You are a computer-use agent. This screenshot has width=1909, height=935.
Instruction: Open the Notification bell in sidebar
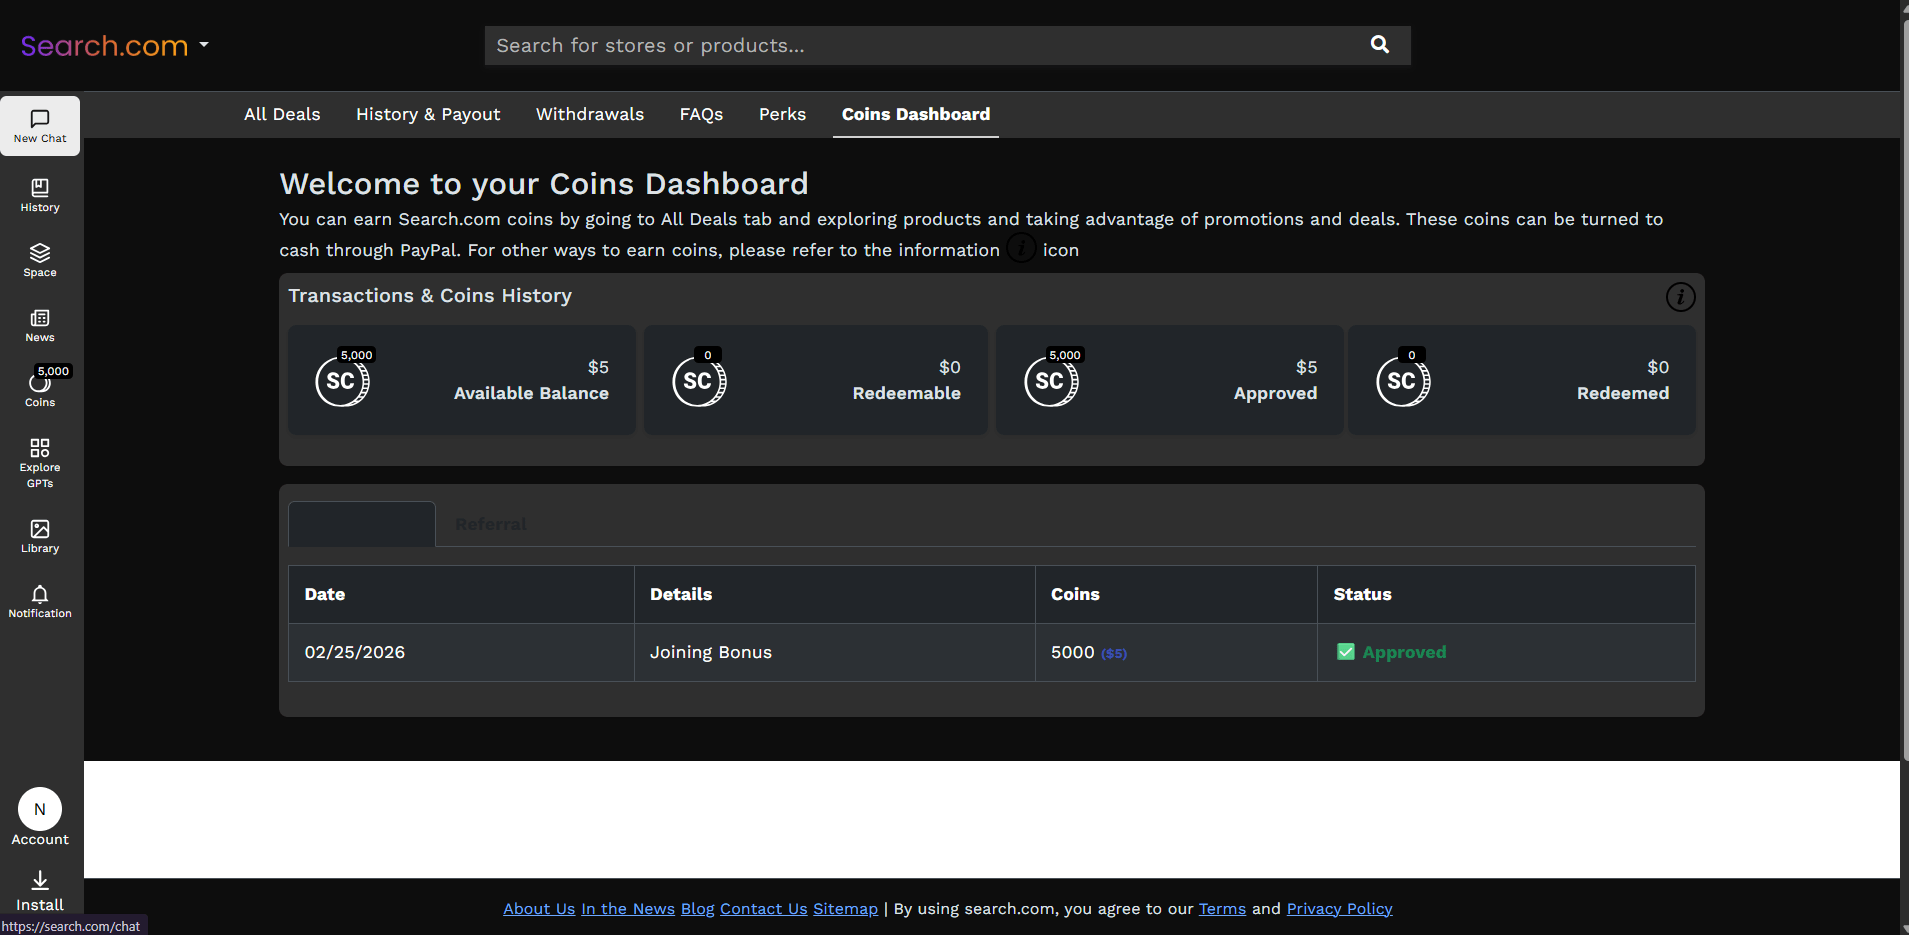point(40,602)
